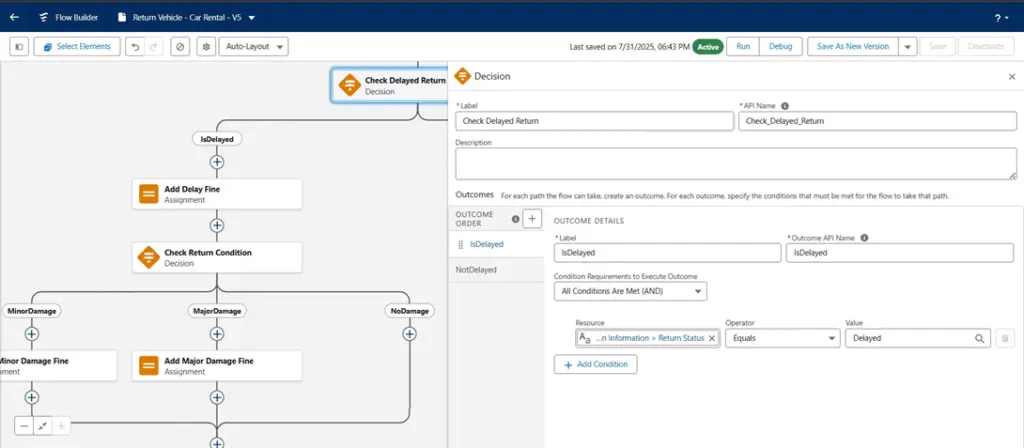This screenshot has height=448, width=1024.
Task: Undo the last change
Action: 135,47
